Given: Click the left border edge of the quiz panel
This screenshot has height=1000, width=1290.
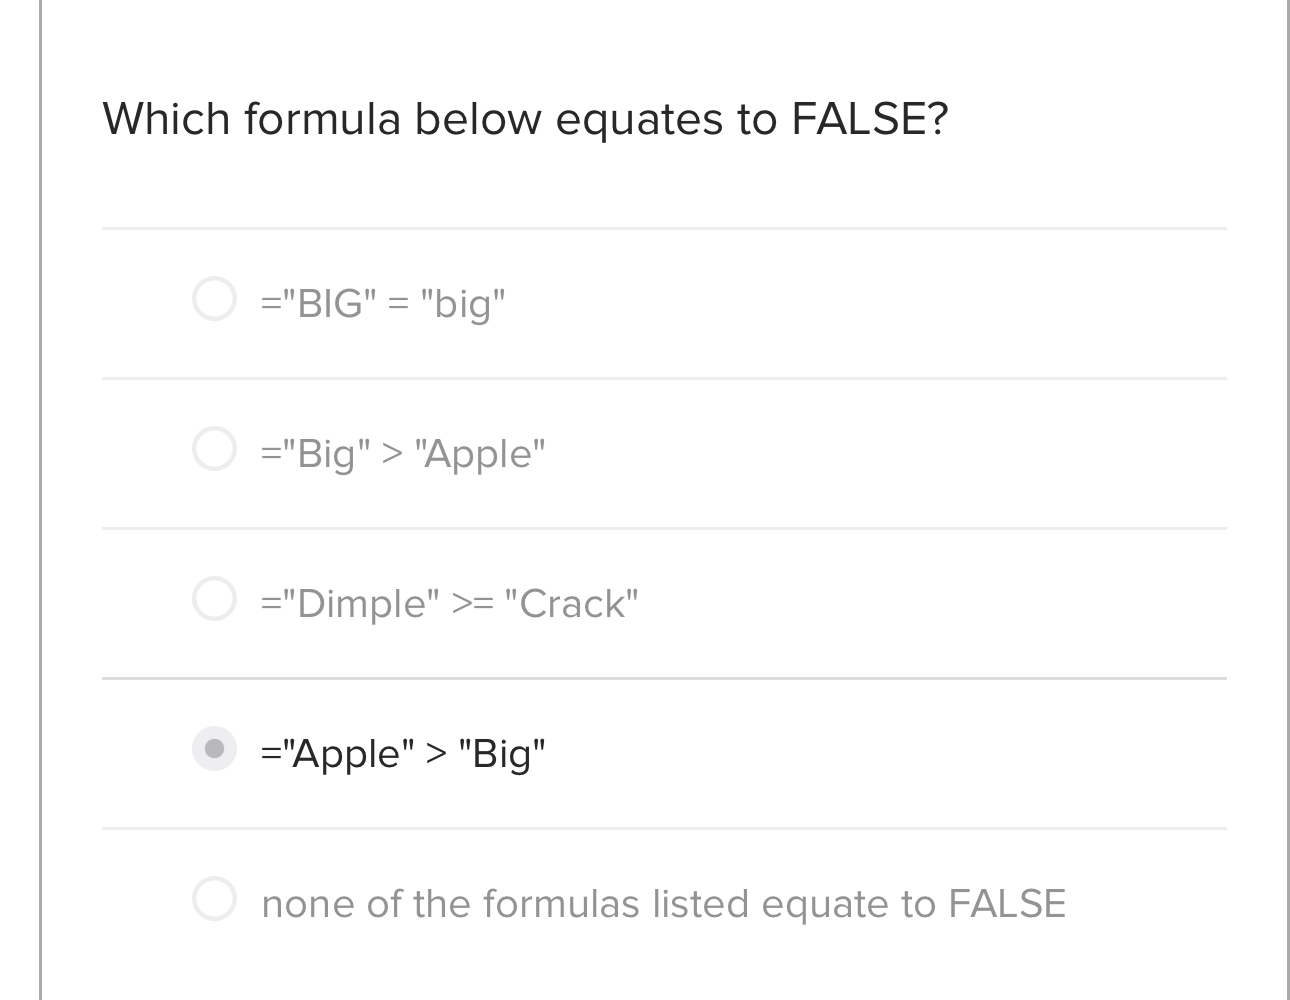Looking at the screenshot, I should point(41,500).
